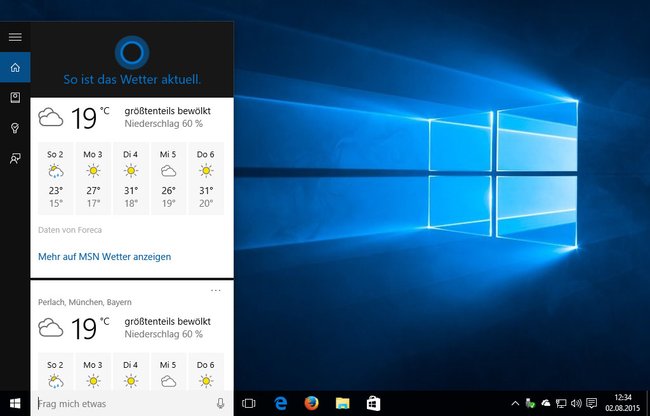Click the Cortana circle logo
Viewport: 650px width, 416px height.
tap(132, 53)
